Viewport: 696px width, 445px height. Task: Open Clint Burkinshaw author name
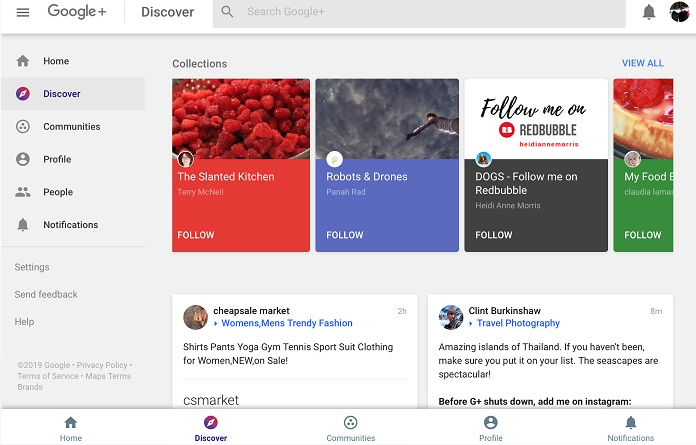(505, 311)
